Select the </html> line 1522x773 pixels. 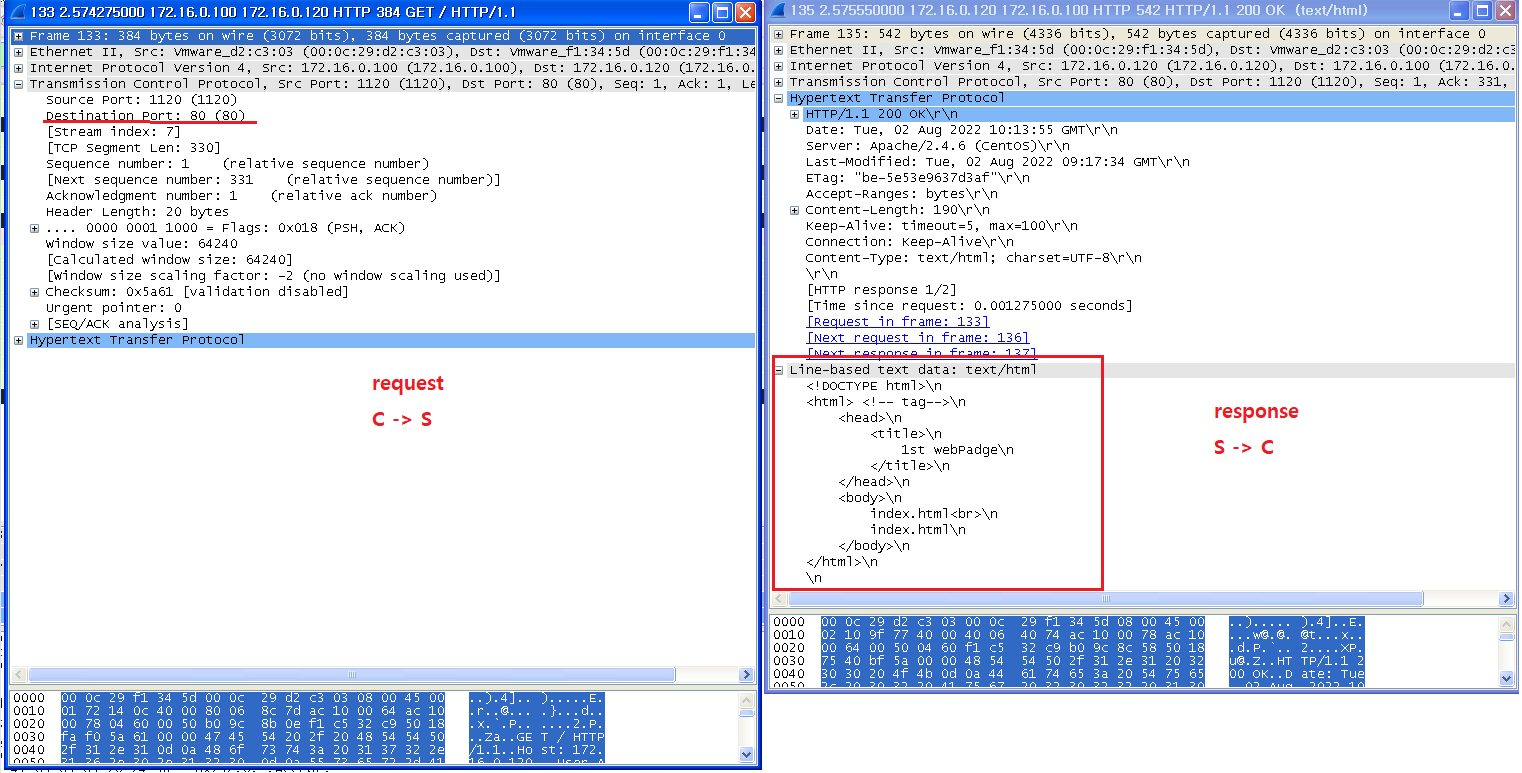tap(841, 562)
